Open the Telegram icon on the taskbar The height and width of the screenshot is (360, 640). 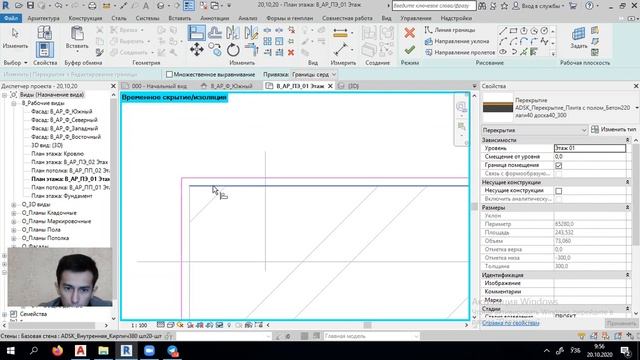pyautogui.click(x=172, y=351)
